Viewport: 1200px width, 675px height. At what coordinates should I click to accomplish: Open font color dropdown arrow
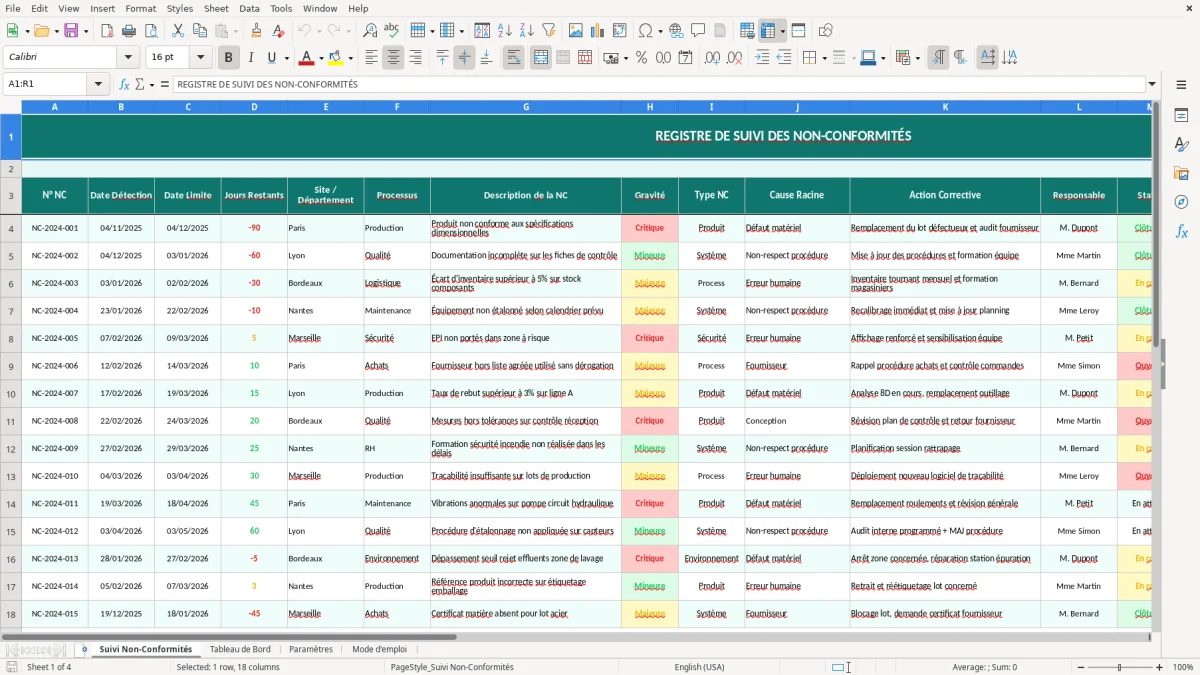[x=321, y=58]
